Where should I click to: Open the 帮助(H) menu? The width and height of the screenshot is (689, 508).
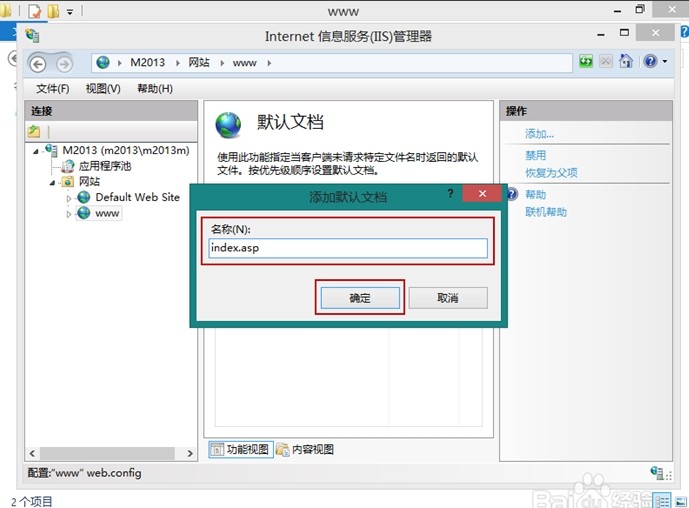(155, 89)
